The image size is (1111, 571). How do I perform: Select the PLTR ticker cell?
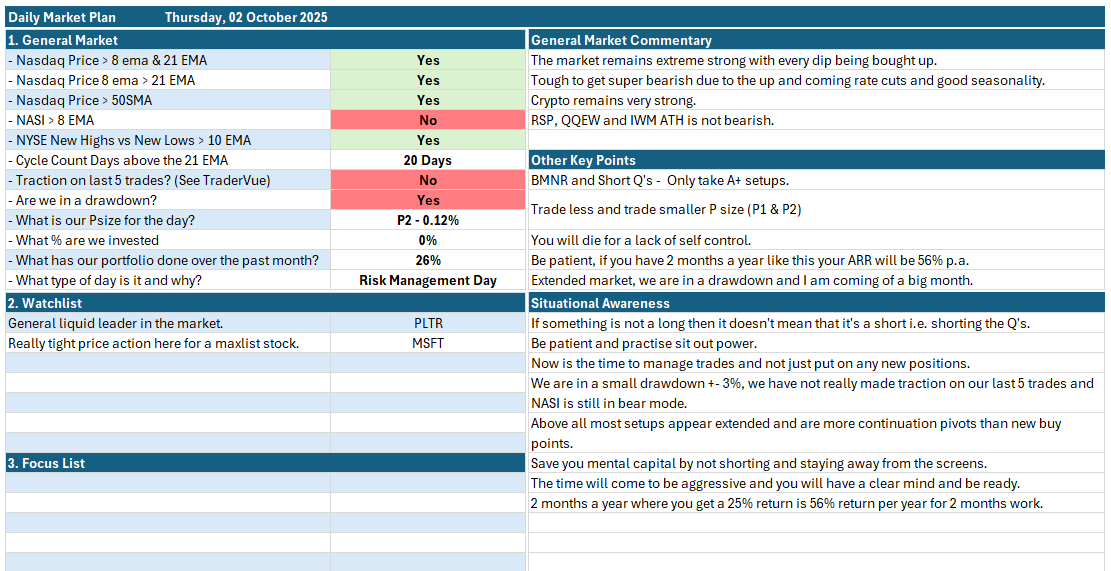tap(428, 323)
